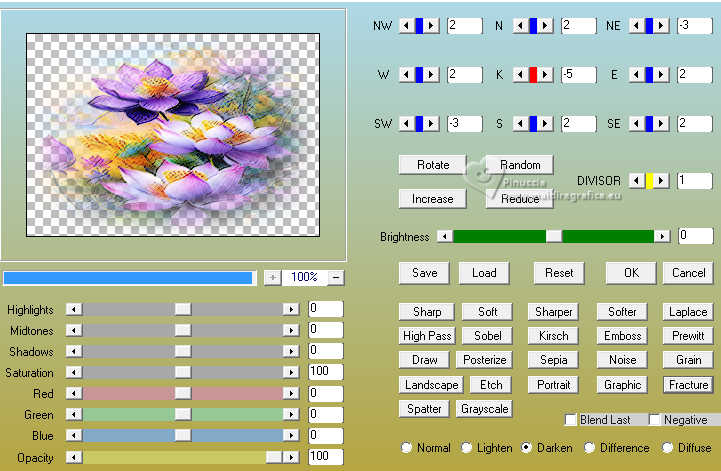The width and height of the screenshot is (721, 471).
Task: Increase the DIVISOR value arrow
Action: pos(661,180)
